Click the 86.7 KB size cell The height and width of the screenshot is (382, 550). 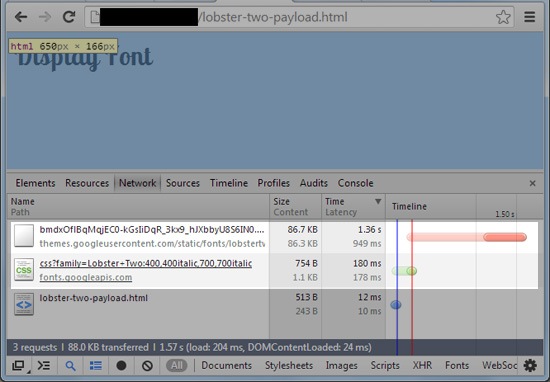click(x=302, y=230)
